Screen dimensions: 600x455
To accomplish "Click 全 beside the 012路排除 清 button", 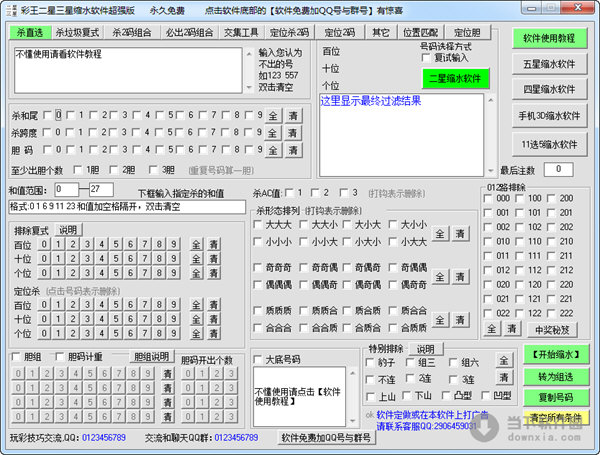I will pos(492,329).
